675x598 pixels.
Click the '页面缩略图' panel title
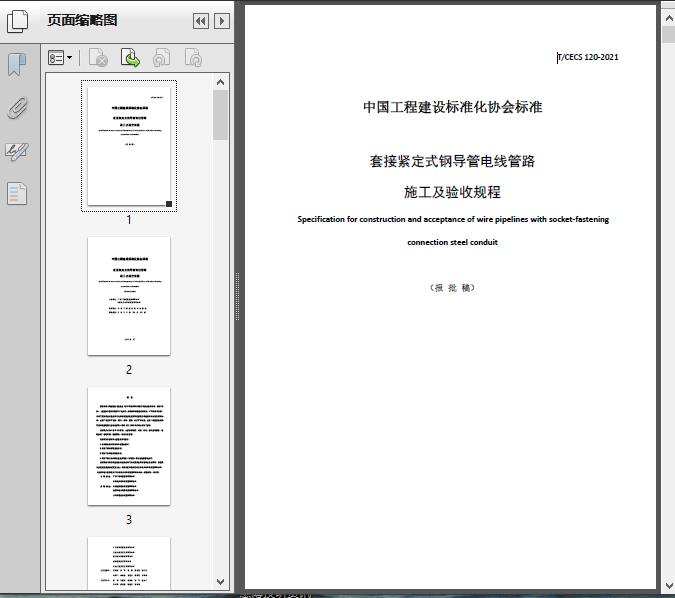(82, 20)
